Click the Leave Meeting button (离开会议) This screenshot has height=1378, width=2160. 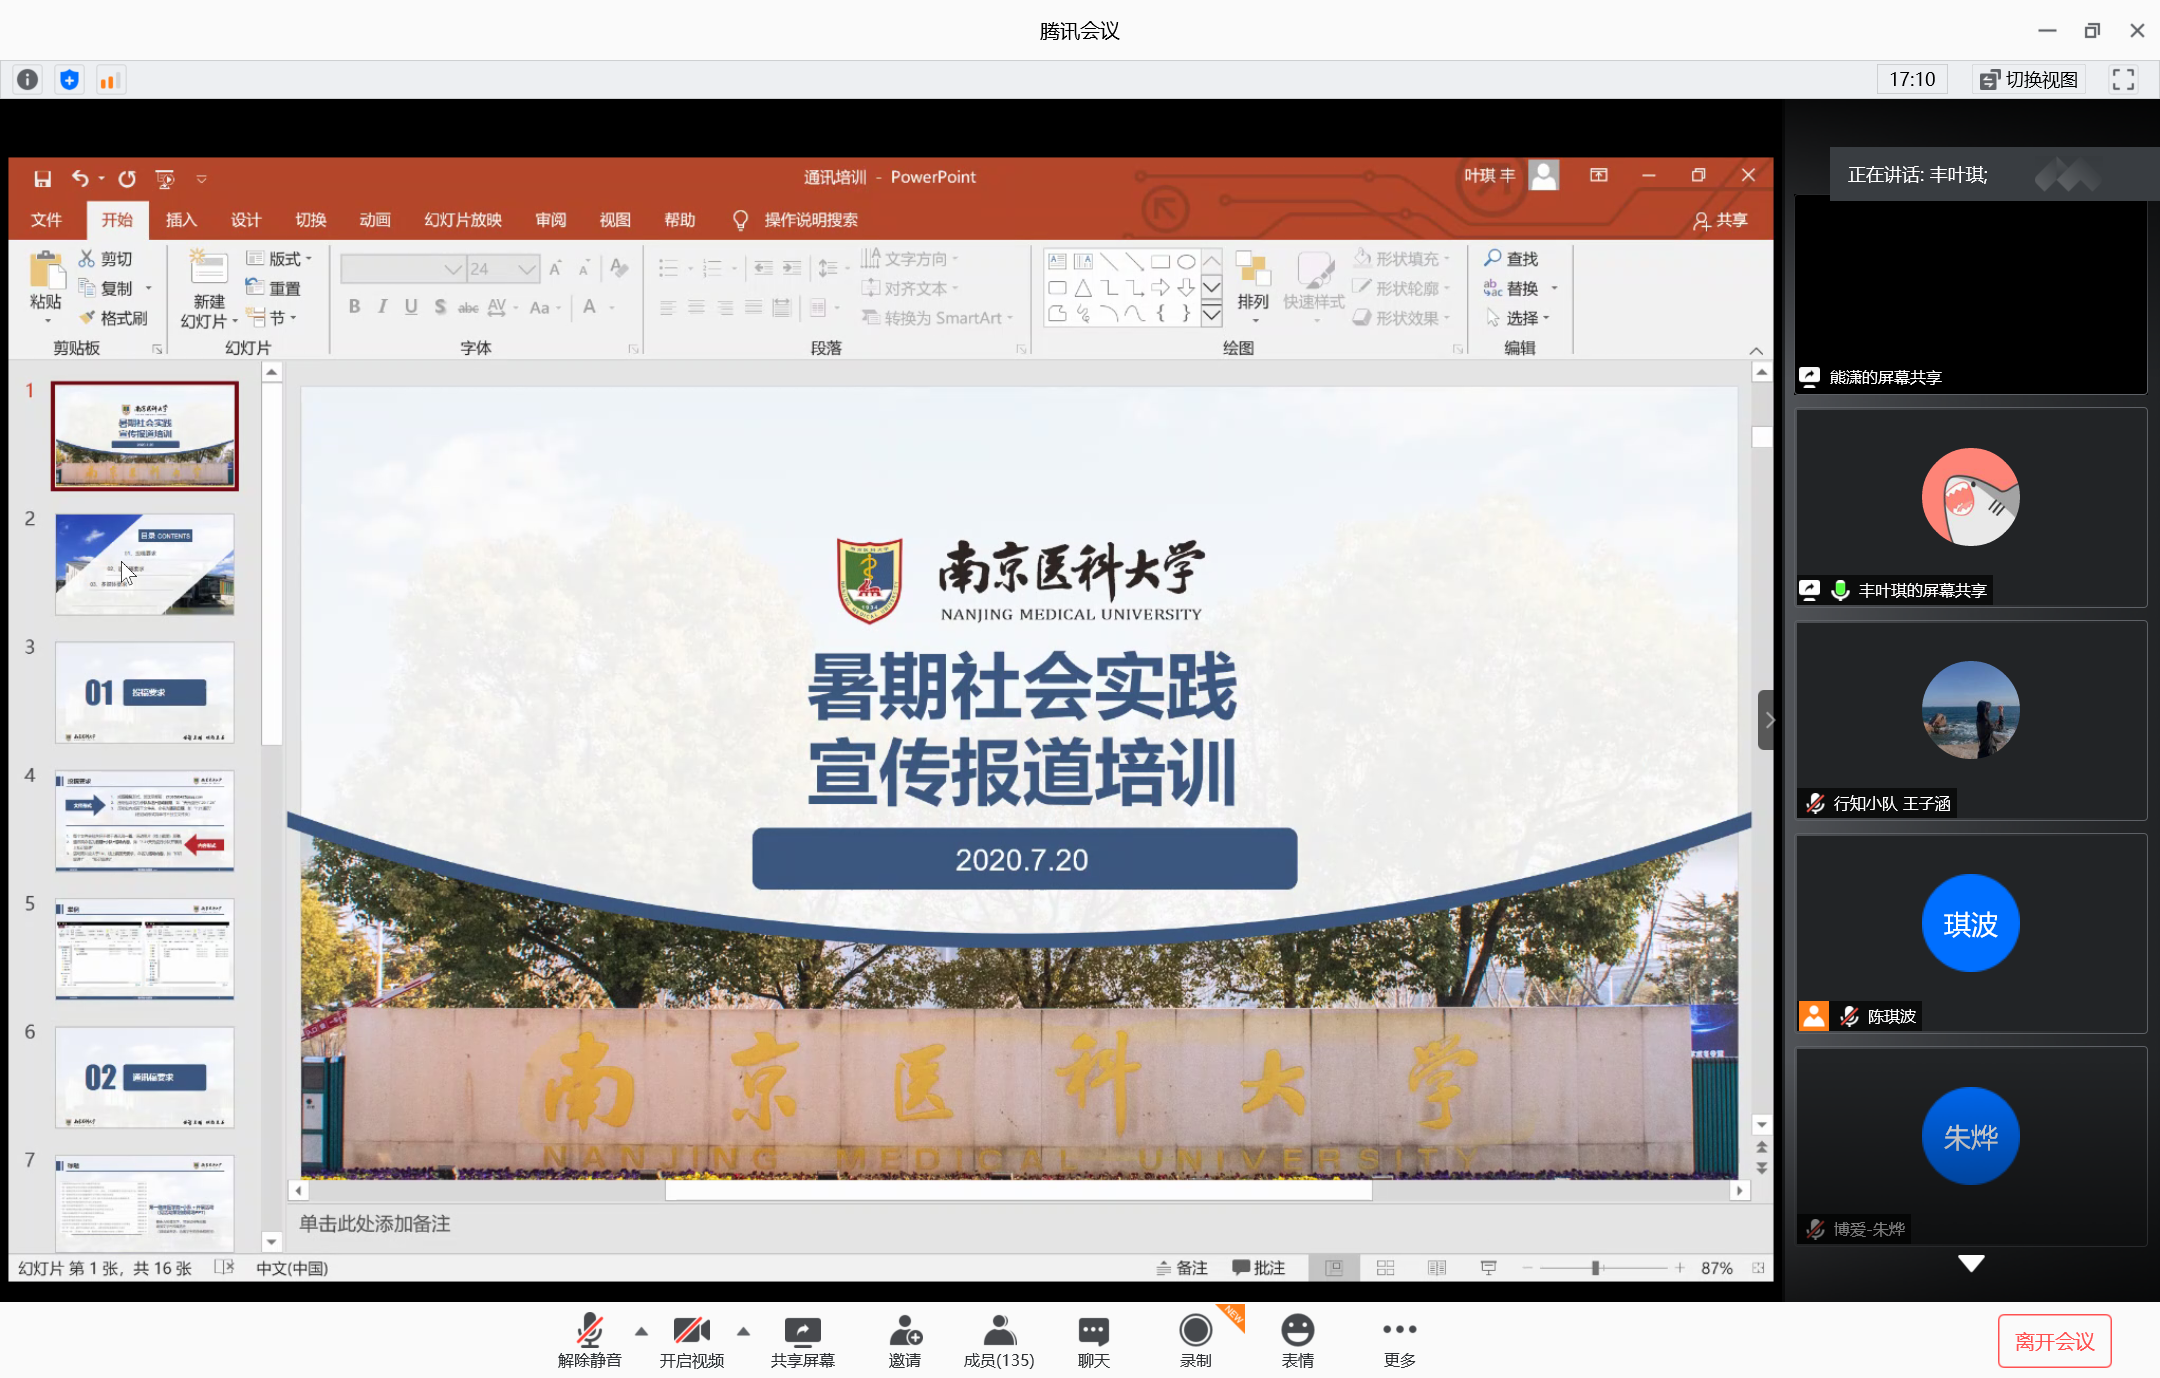(x=2054, y=1341)
